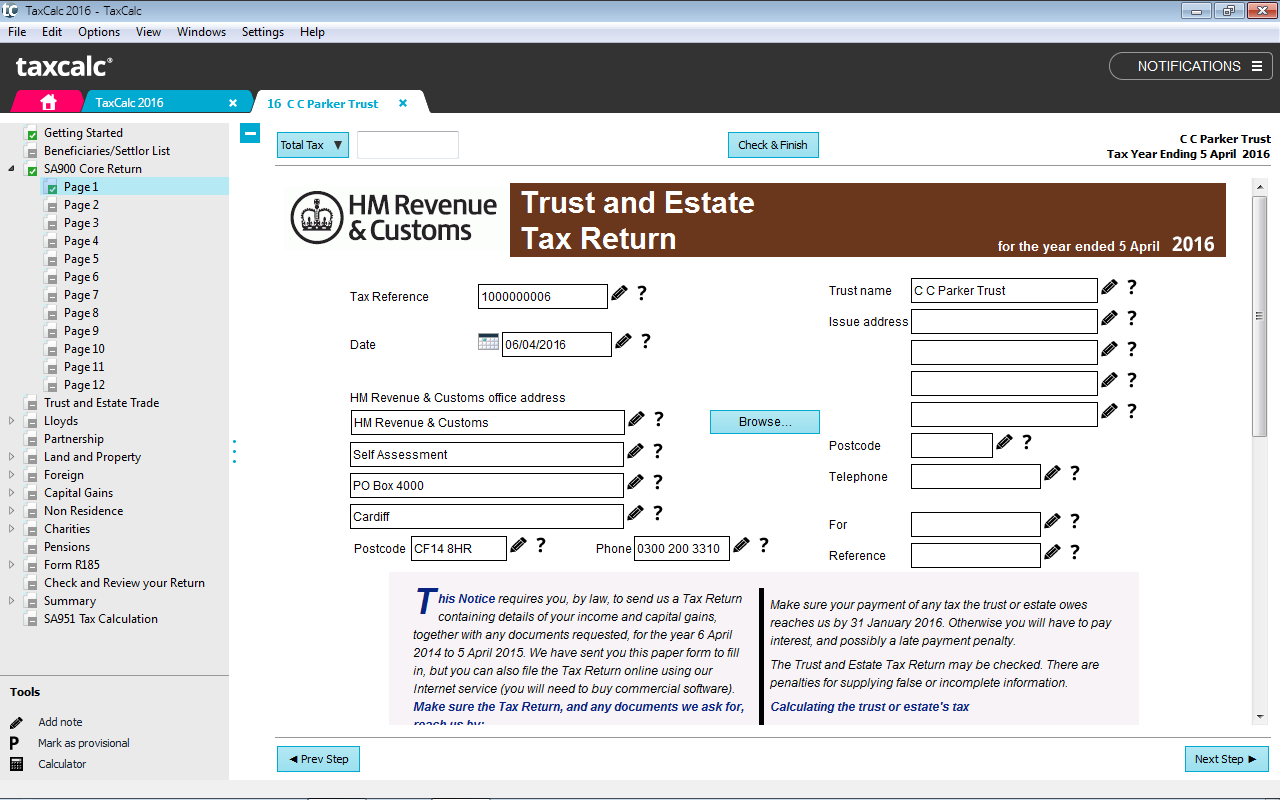This screenshot has height=800, width=1280.
Task: Open the calendar picker beside Date field
Action: click(x=488, y=342)
